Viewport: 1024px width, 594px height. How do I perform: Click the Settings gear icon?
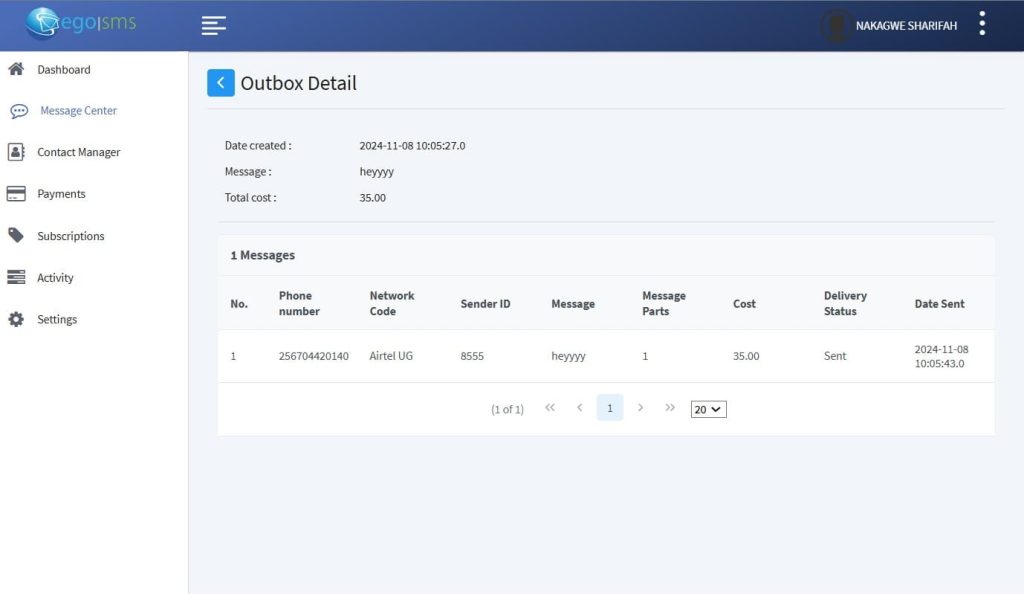(x=16, y=320)
